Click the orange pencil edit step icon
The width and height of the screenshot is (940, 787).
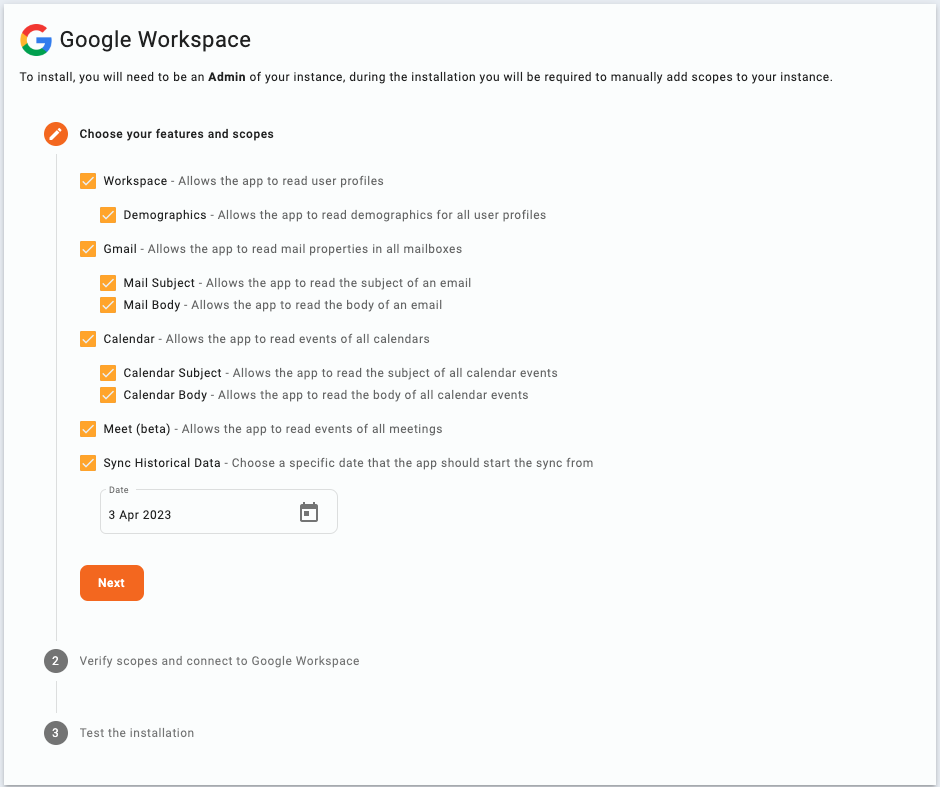tap(56, 134)
